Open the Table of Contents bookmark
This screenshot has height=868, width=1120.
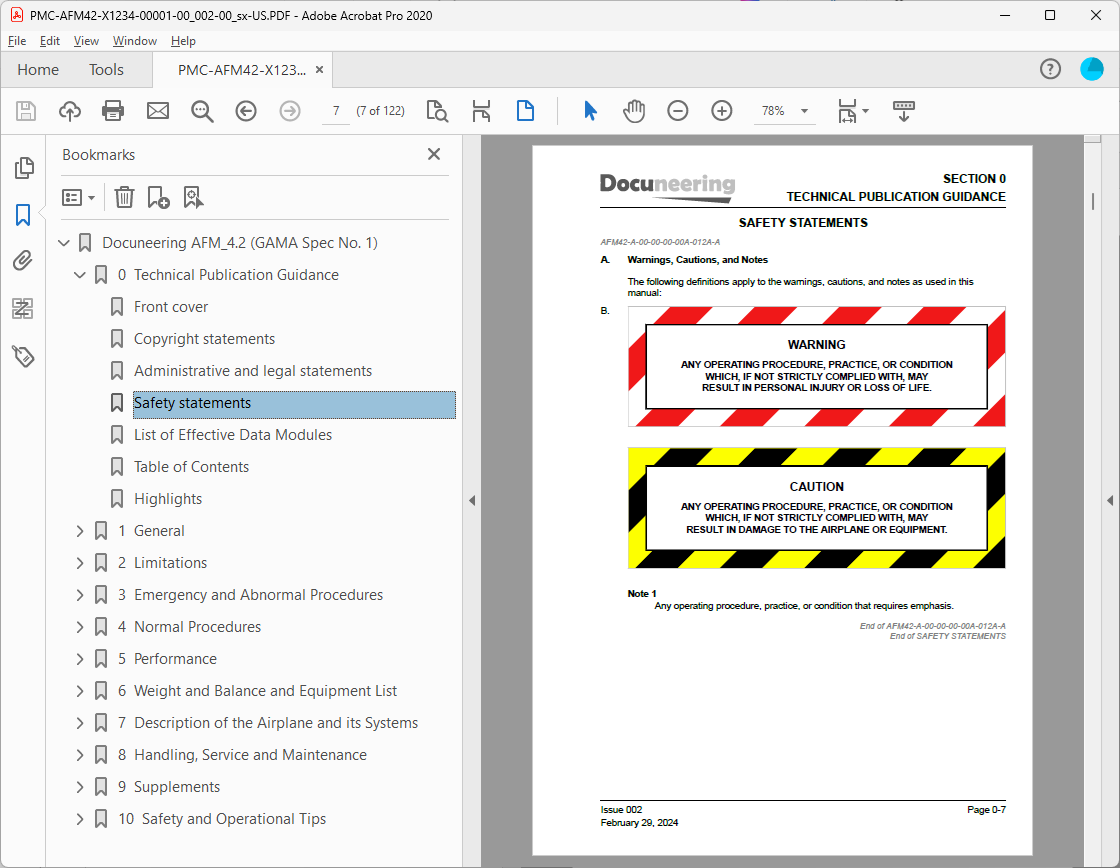pos(191,467)
